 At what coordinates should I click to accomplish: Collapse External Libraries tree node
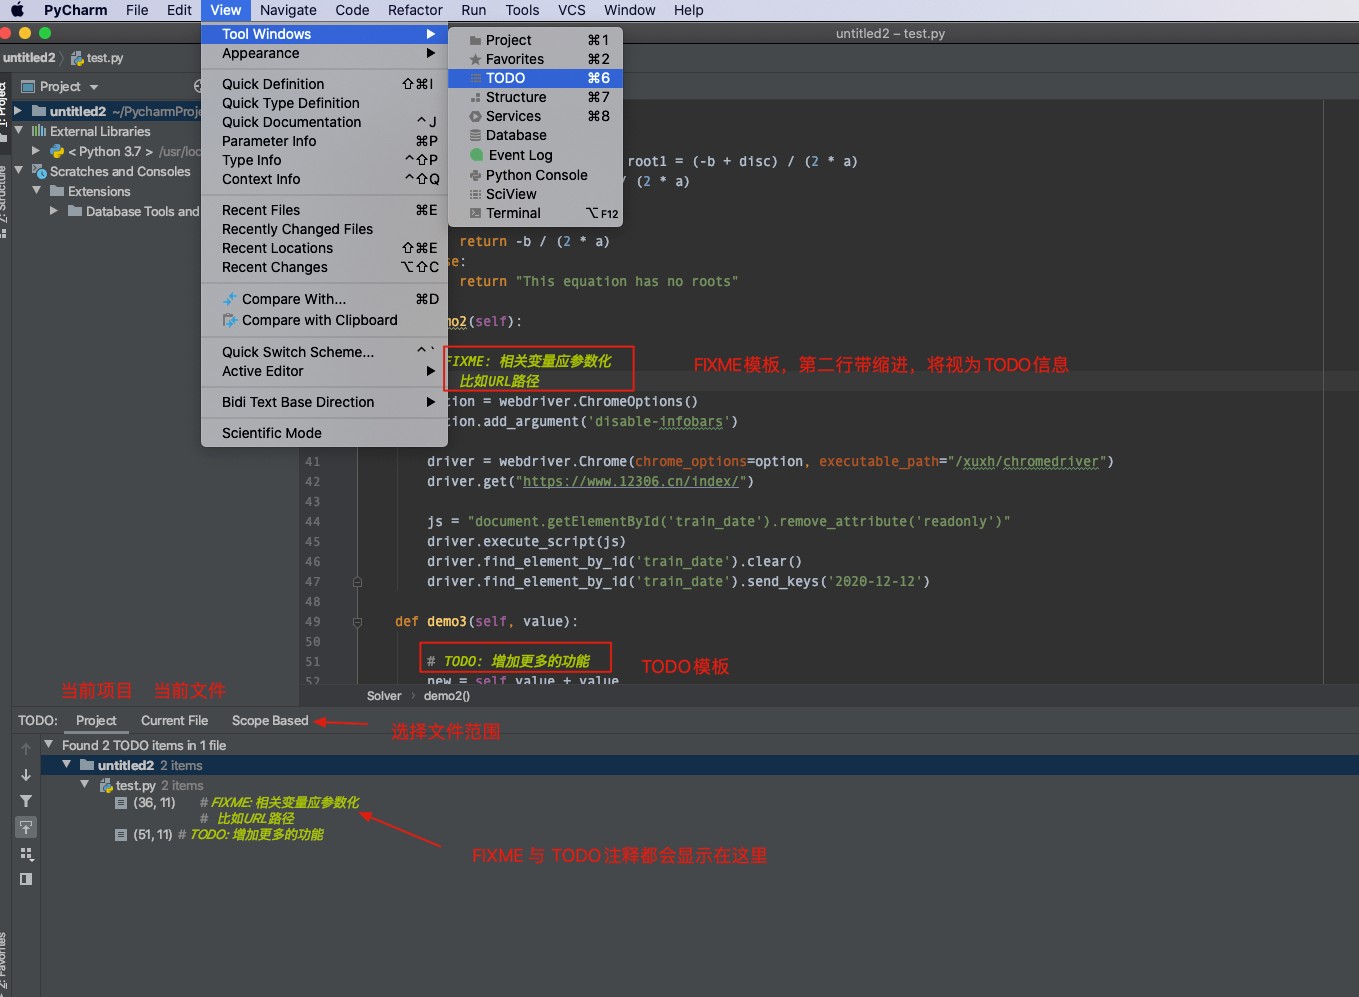point(18,131)
